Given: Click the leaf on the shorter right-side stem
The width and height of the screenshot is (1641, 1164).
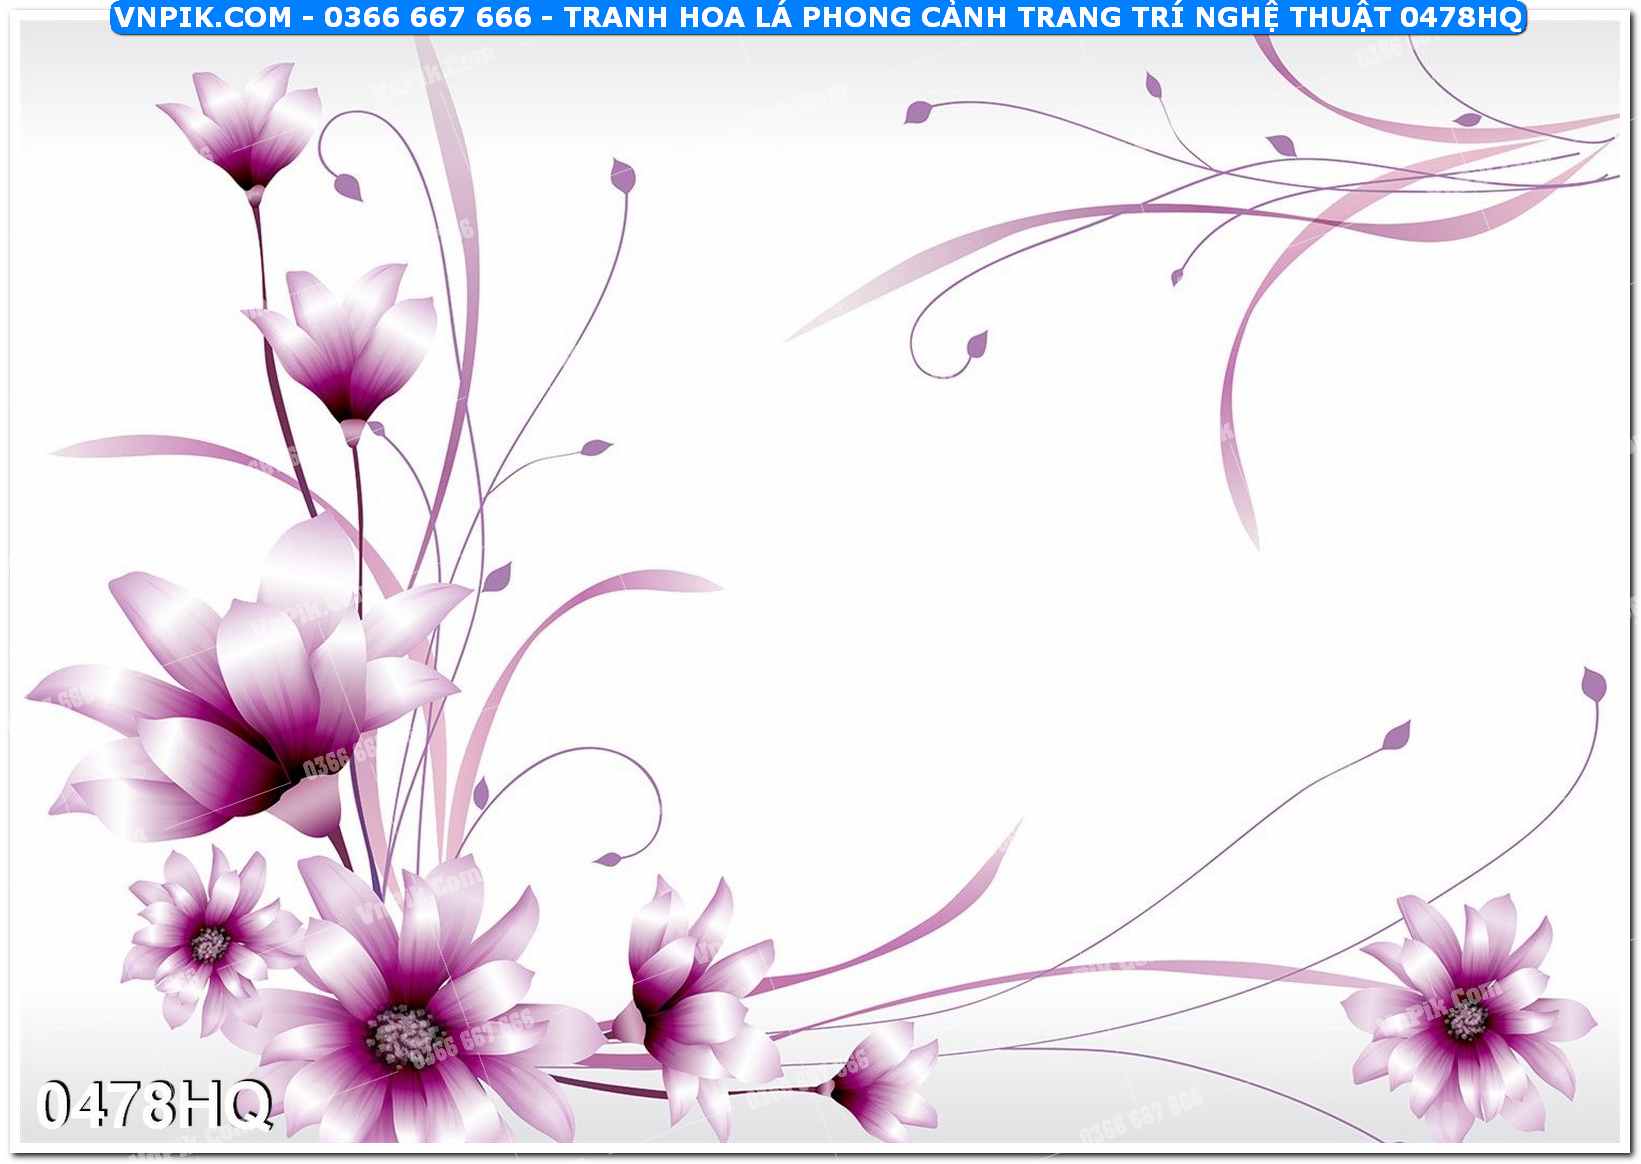Looking at the screenshot, I should (1397, 737).
